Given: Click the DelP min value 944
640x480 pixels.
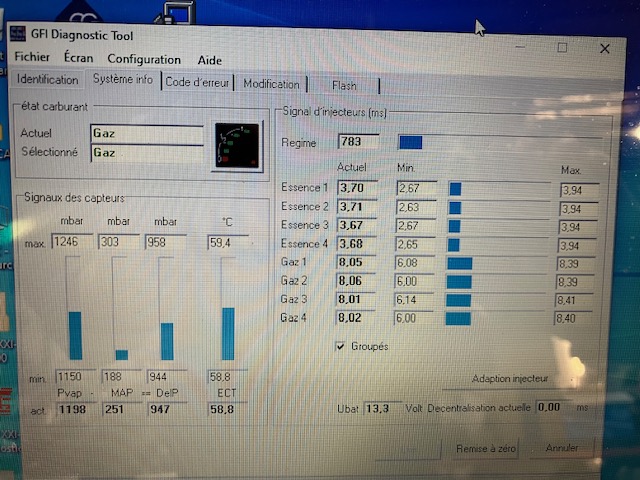Looking at the screenshot, I should [167, 376].
